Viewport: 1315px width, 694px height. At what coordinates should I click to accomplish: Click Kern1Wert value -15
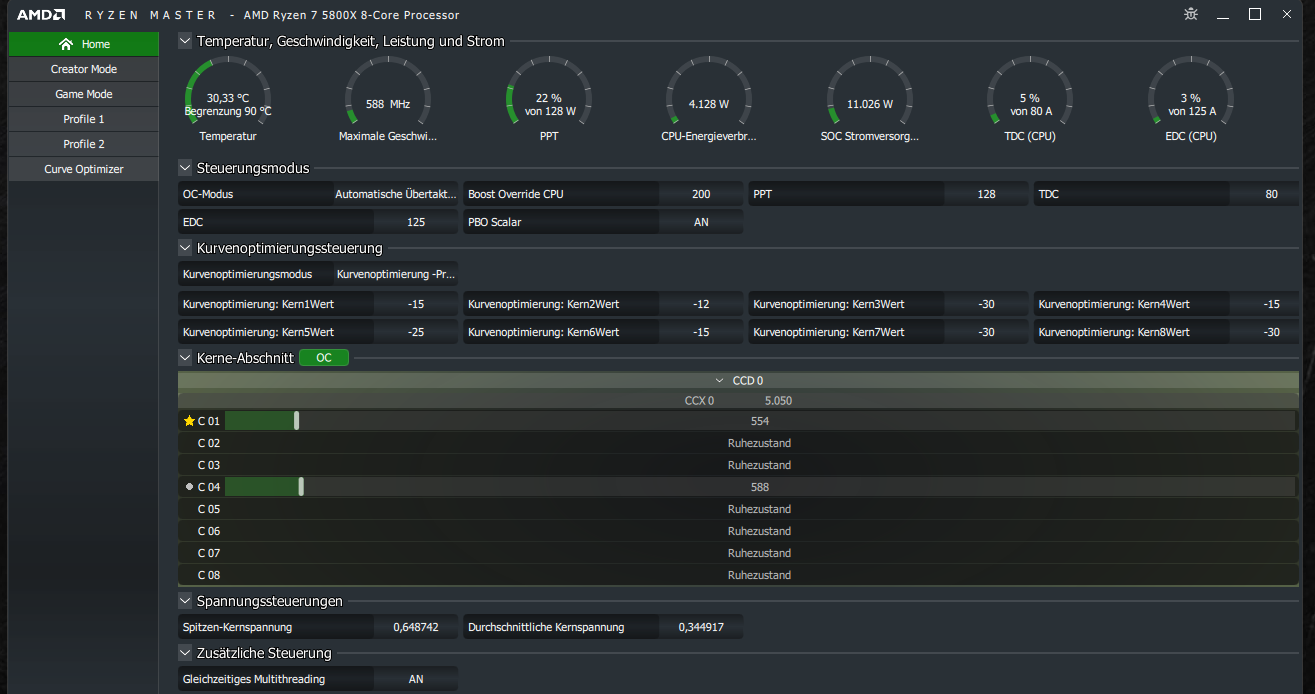pyautogui.click(x=416, y=304)
